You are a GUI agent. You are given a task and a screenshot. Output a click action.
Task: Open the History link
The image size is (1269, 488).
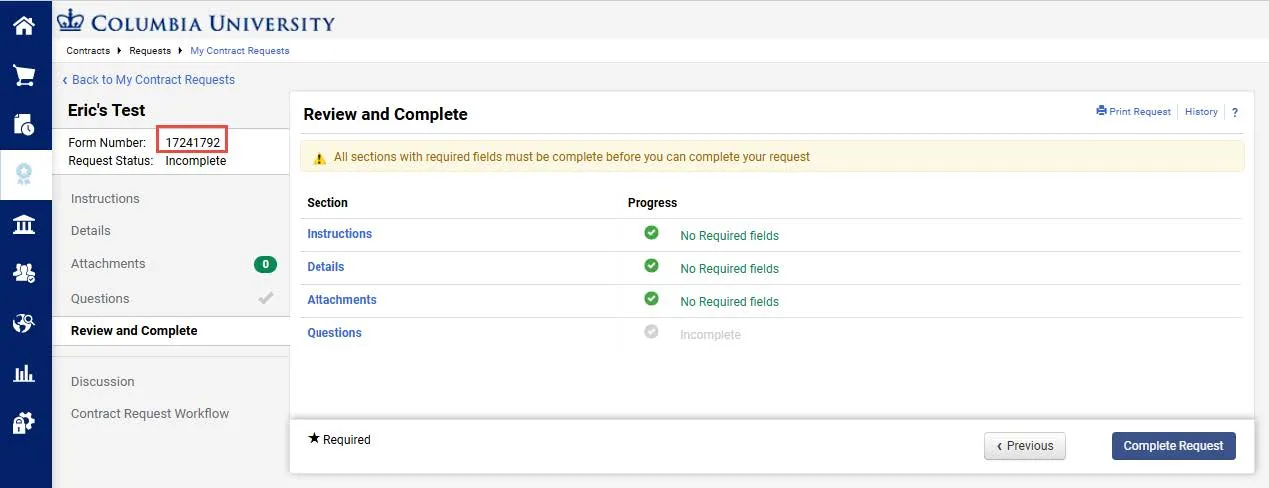pyautogui.click(x=1201, y=112)
